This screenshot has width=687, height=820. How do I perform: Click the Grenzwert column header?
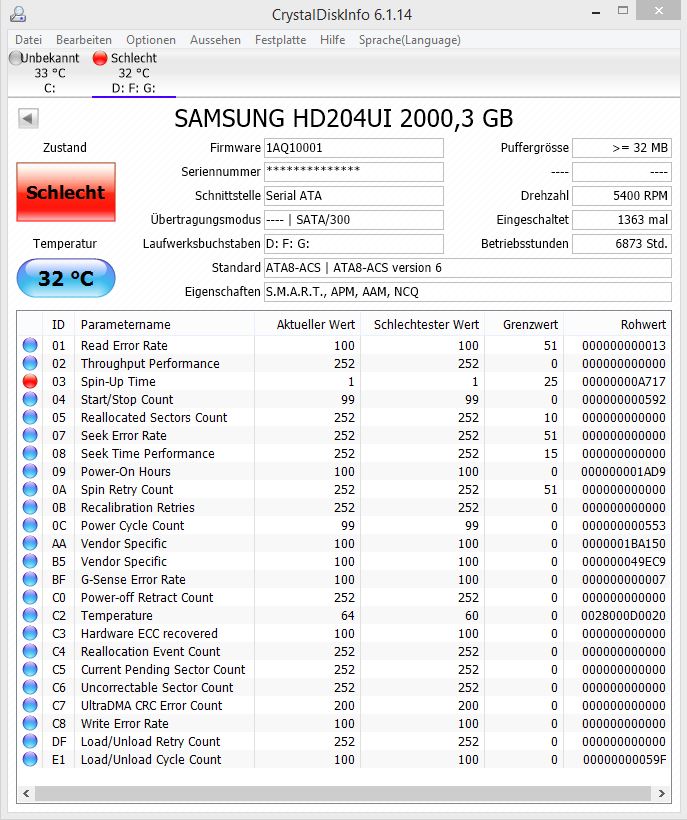[524, 325]
